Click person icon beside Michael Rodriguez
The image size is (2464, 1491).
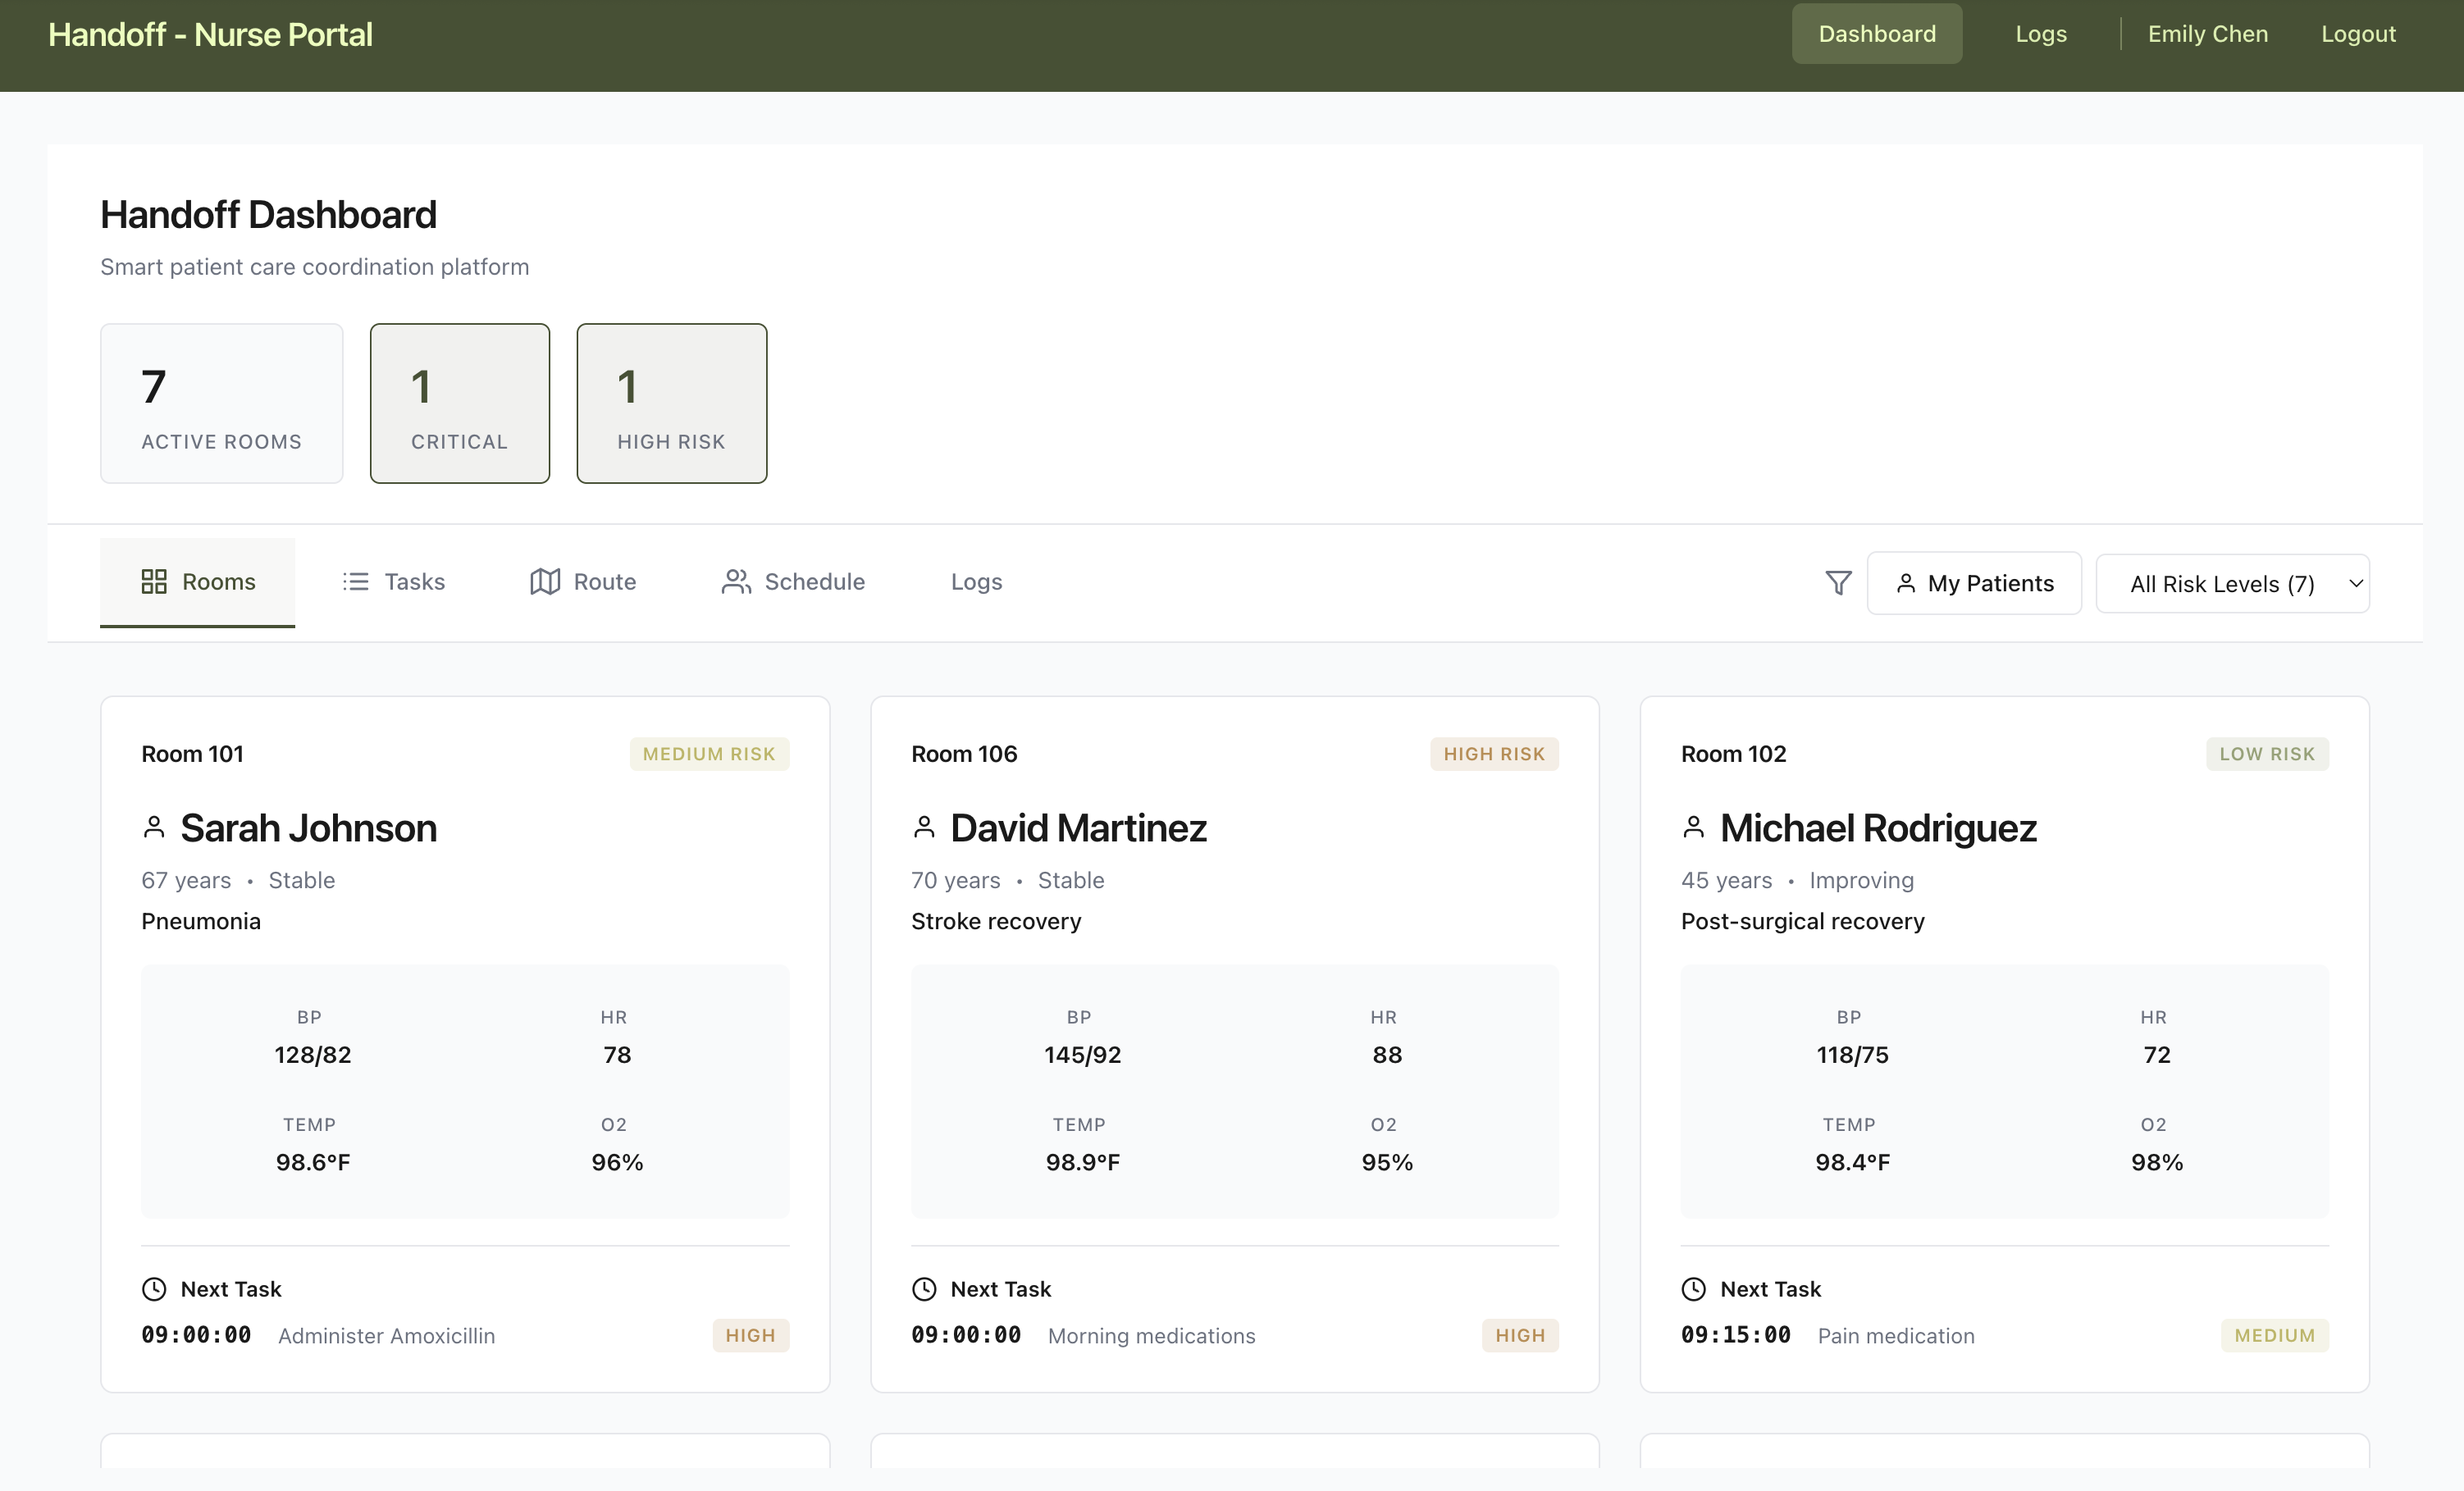coord(1693,828)
